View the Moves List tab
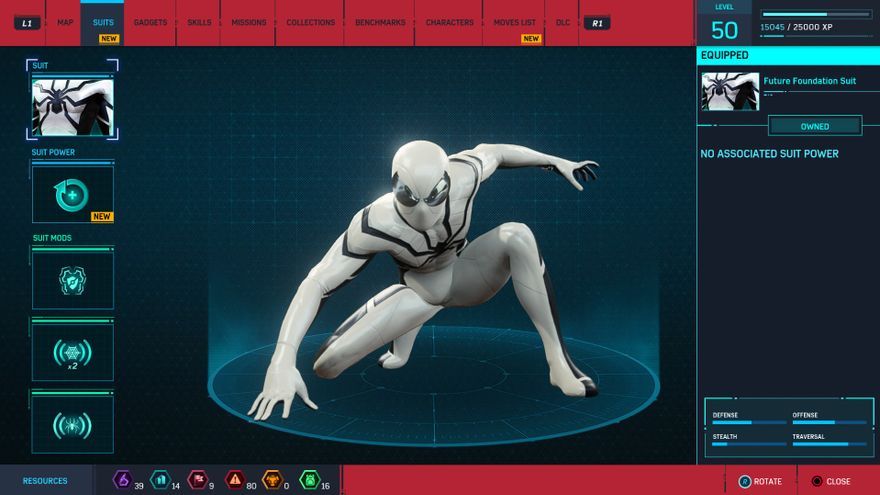The width and height of the screenshot is (880, 495). pyautogui.click(x=514, y=22)
